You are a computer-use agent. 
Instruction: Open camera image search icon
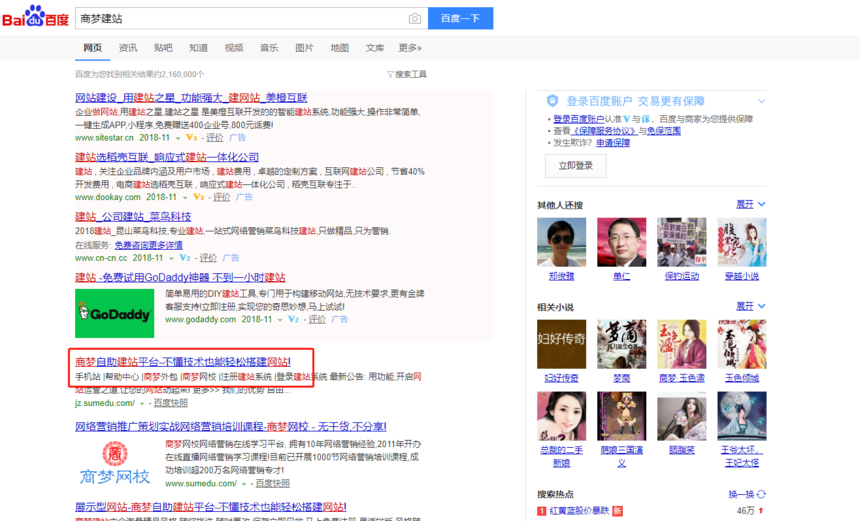tap(415, 19)
